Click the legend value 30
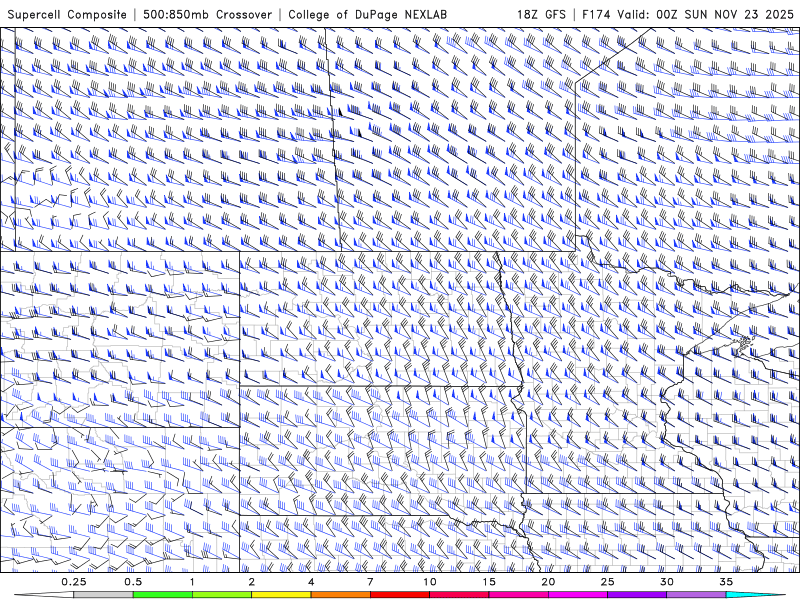800x600 pixels. pos(666,582)
